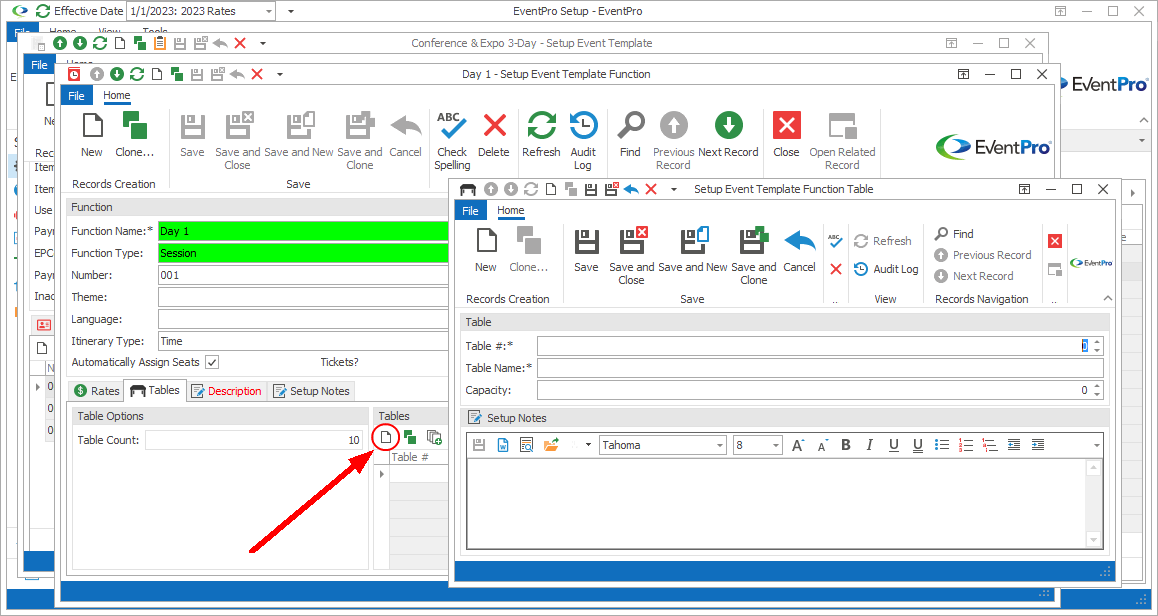Image resolution: width=1158 pixels, height=616 pixels.
Task: Switch to the Rates tab
Action: (96, 391)
